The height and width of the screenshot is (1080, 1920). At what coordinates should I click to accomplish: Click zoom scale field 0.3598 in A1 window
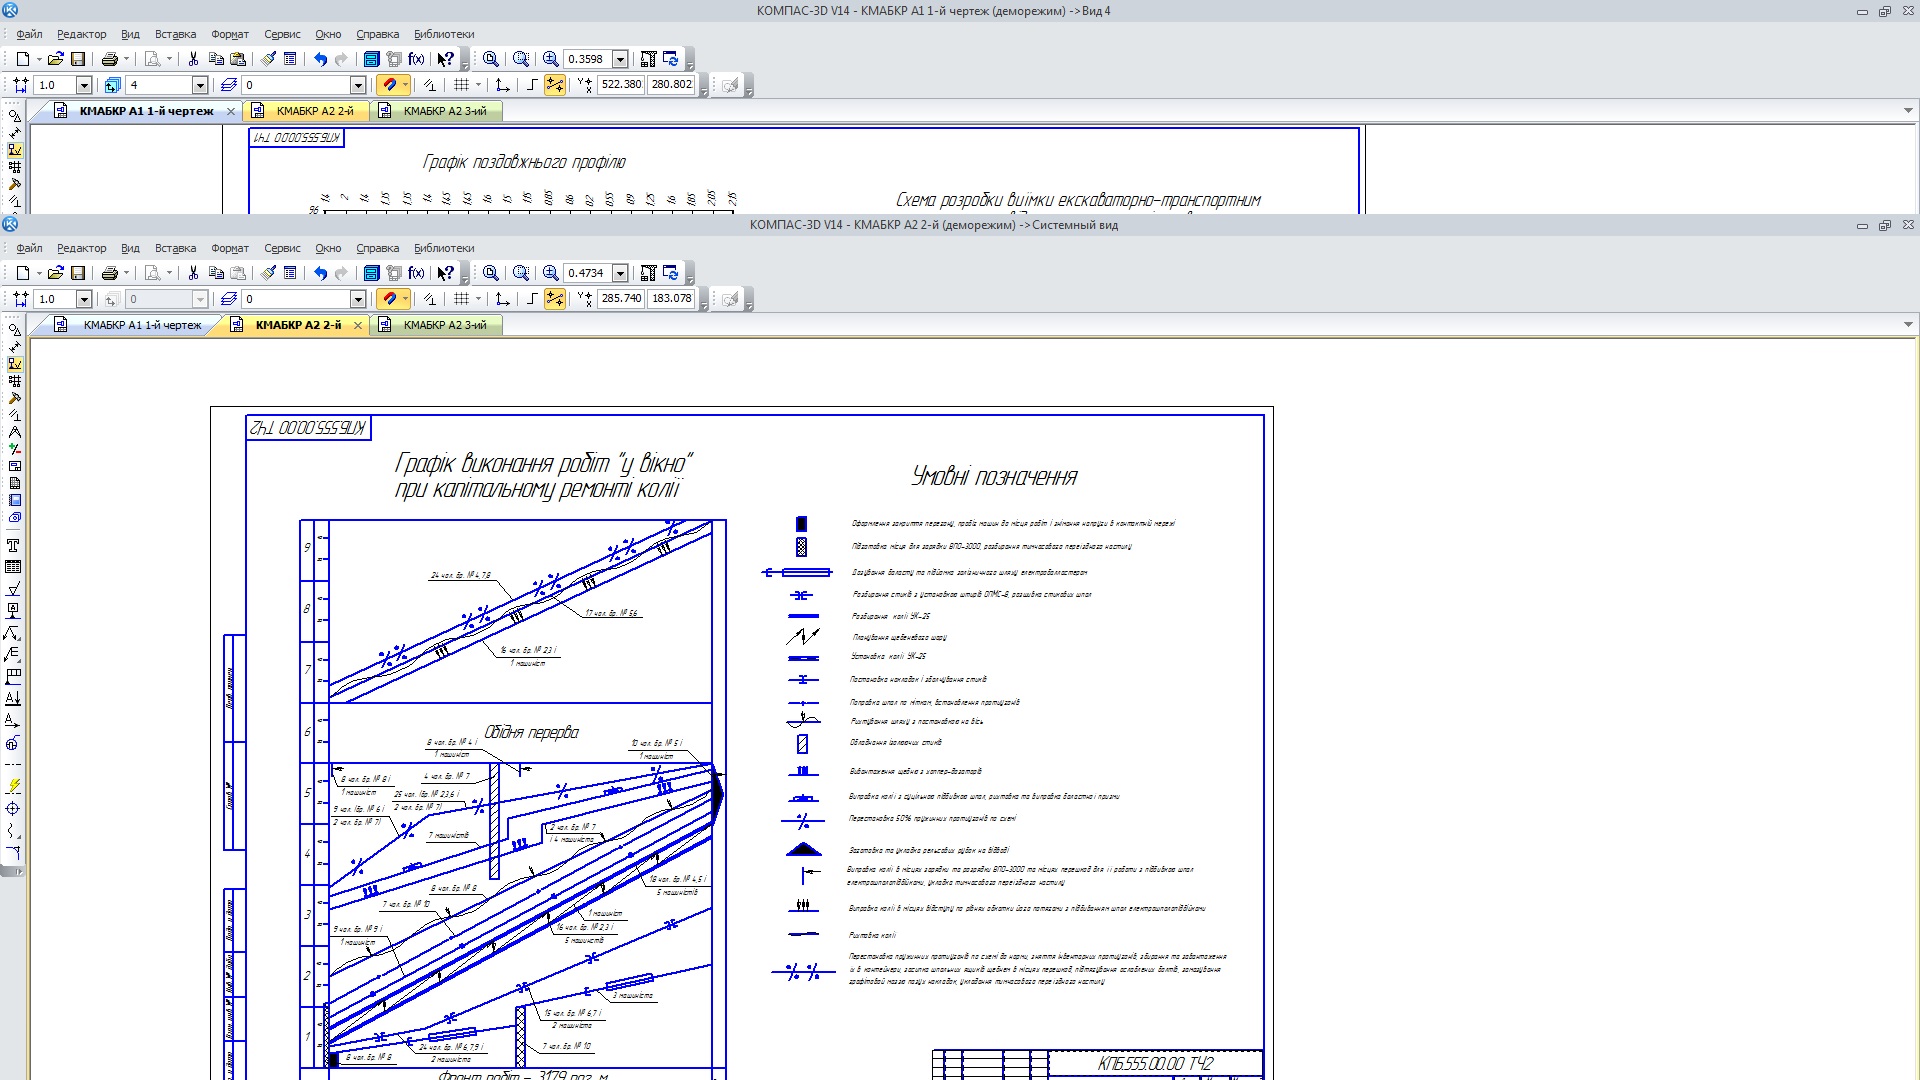[587, 59]
